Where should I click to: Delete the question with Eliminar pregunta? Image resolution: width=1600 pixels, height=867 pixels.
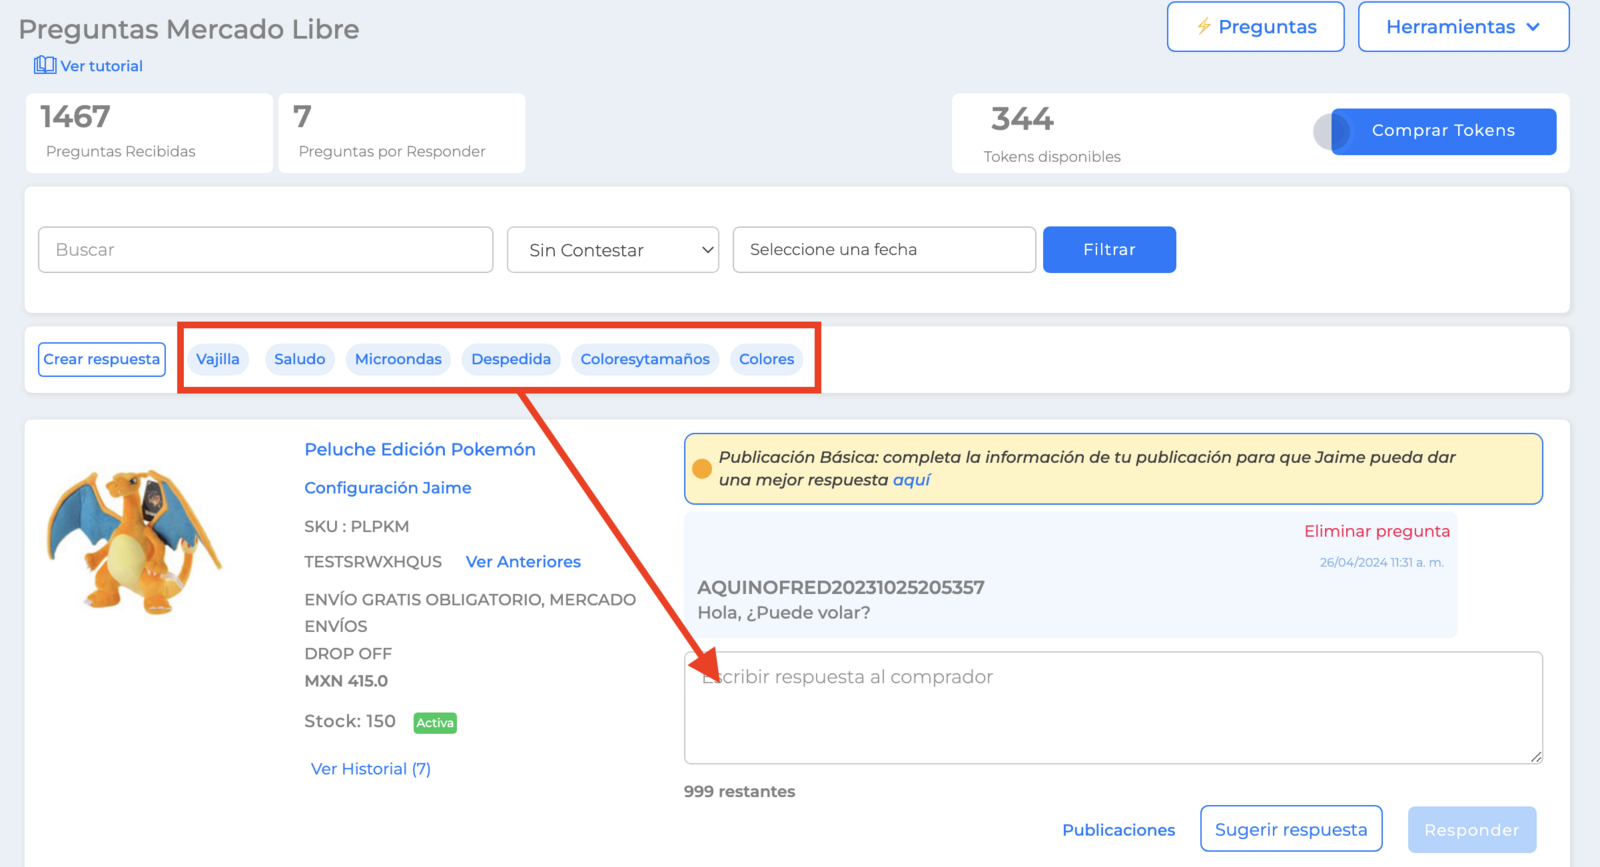pyautogui.click(x=1377, y=531)
